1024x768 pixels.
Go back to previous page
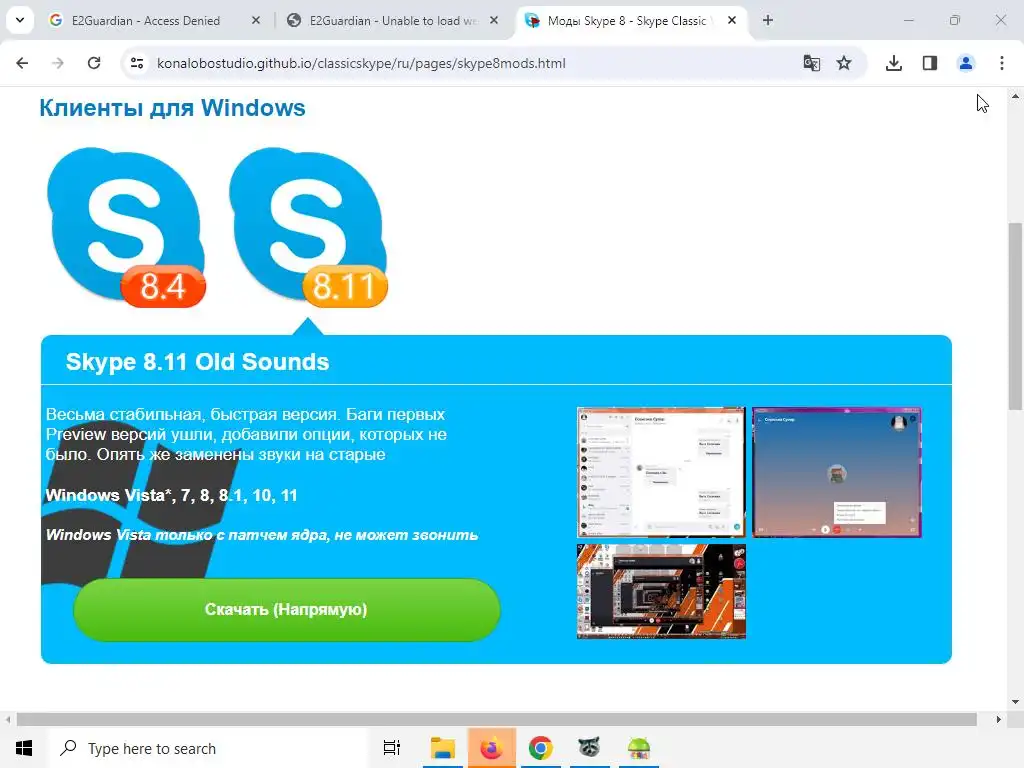click(x=22, y=63)
